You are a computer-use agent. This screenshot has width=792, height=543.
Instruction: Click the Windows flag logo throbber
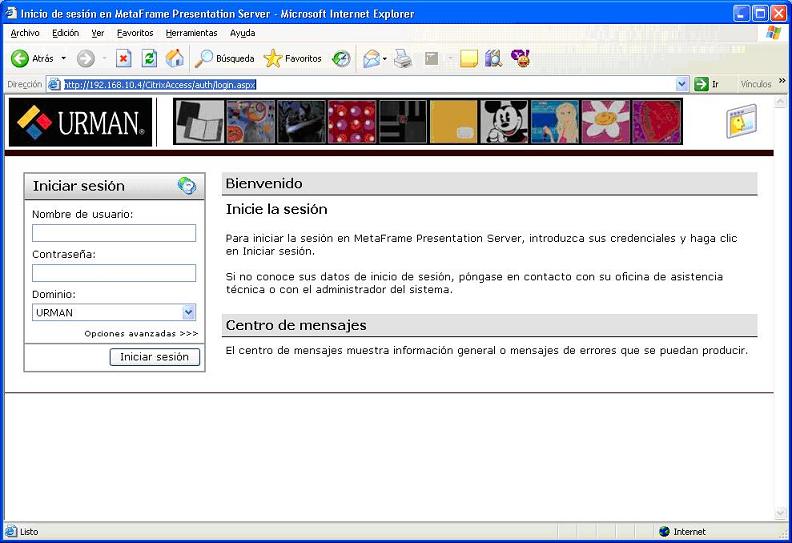(773, 33)
